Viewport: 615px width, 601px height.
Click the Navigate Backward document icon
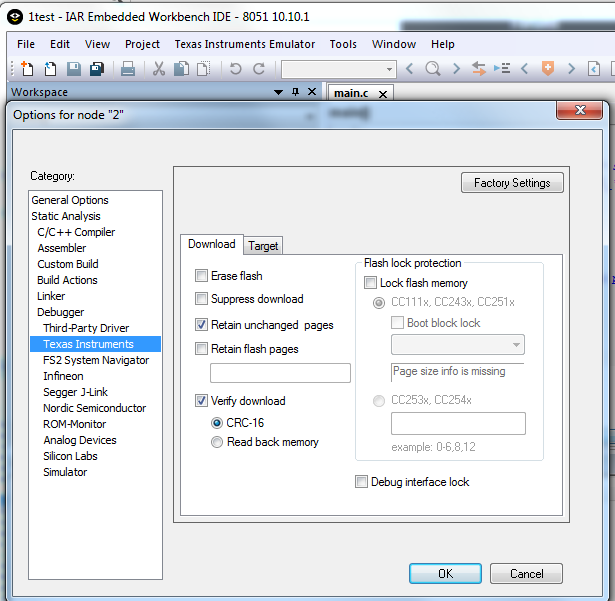pyautogui.click(x=594, y=69)
